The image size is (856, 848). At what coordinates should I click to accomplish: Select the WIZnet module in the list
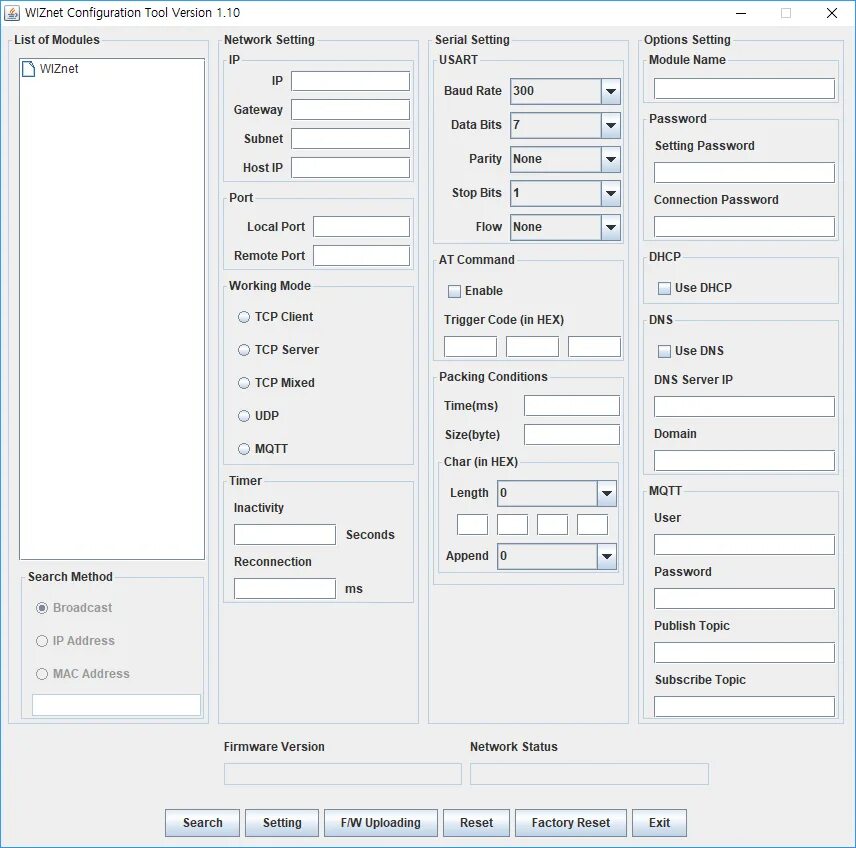coord(50,69)
